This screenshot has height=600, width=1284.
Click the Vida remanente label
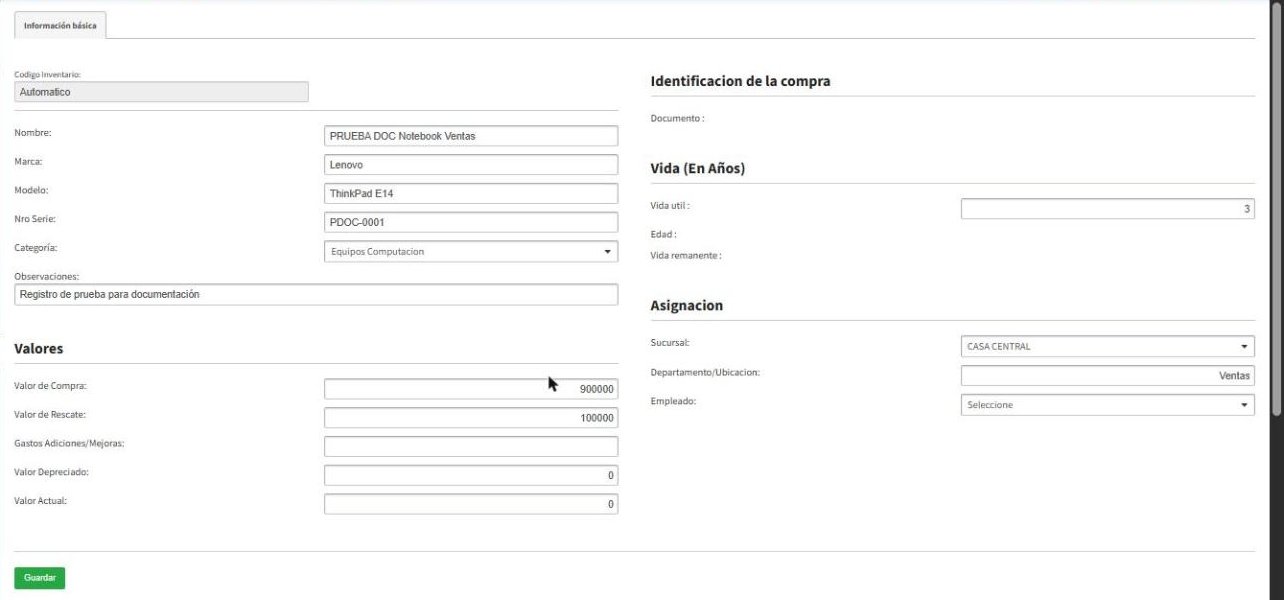tap(685, 256)
